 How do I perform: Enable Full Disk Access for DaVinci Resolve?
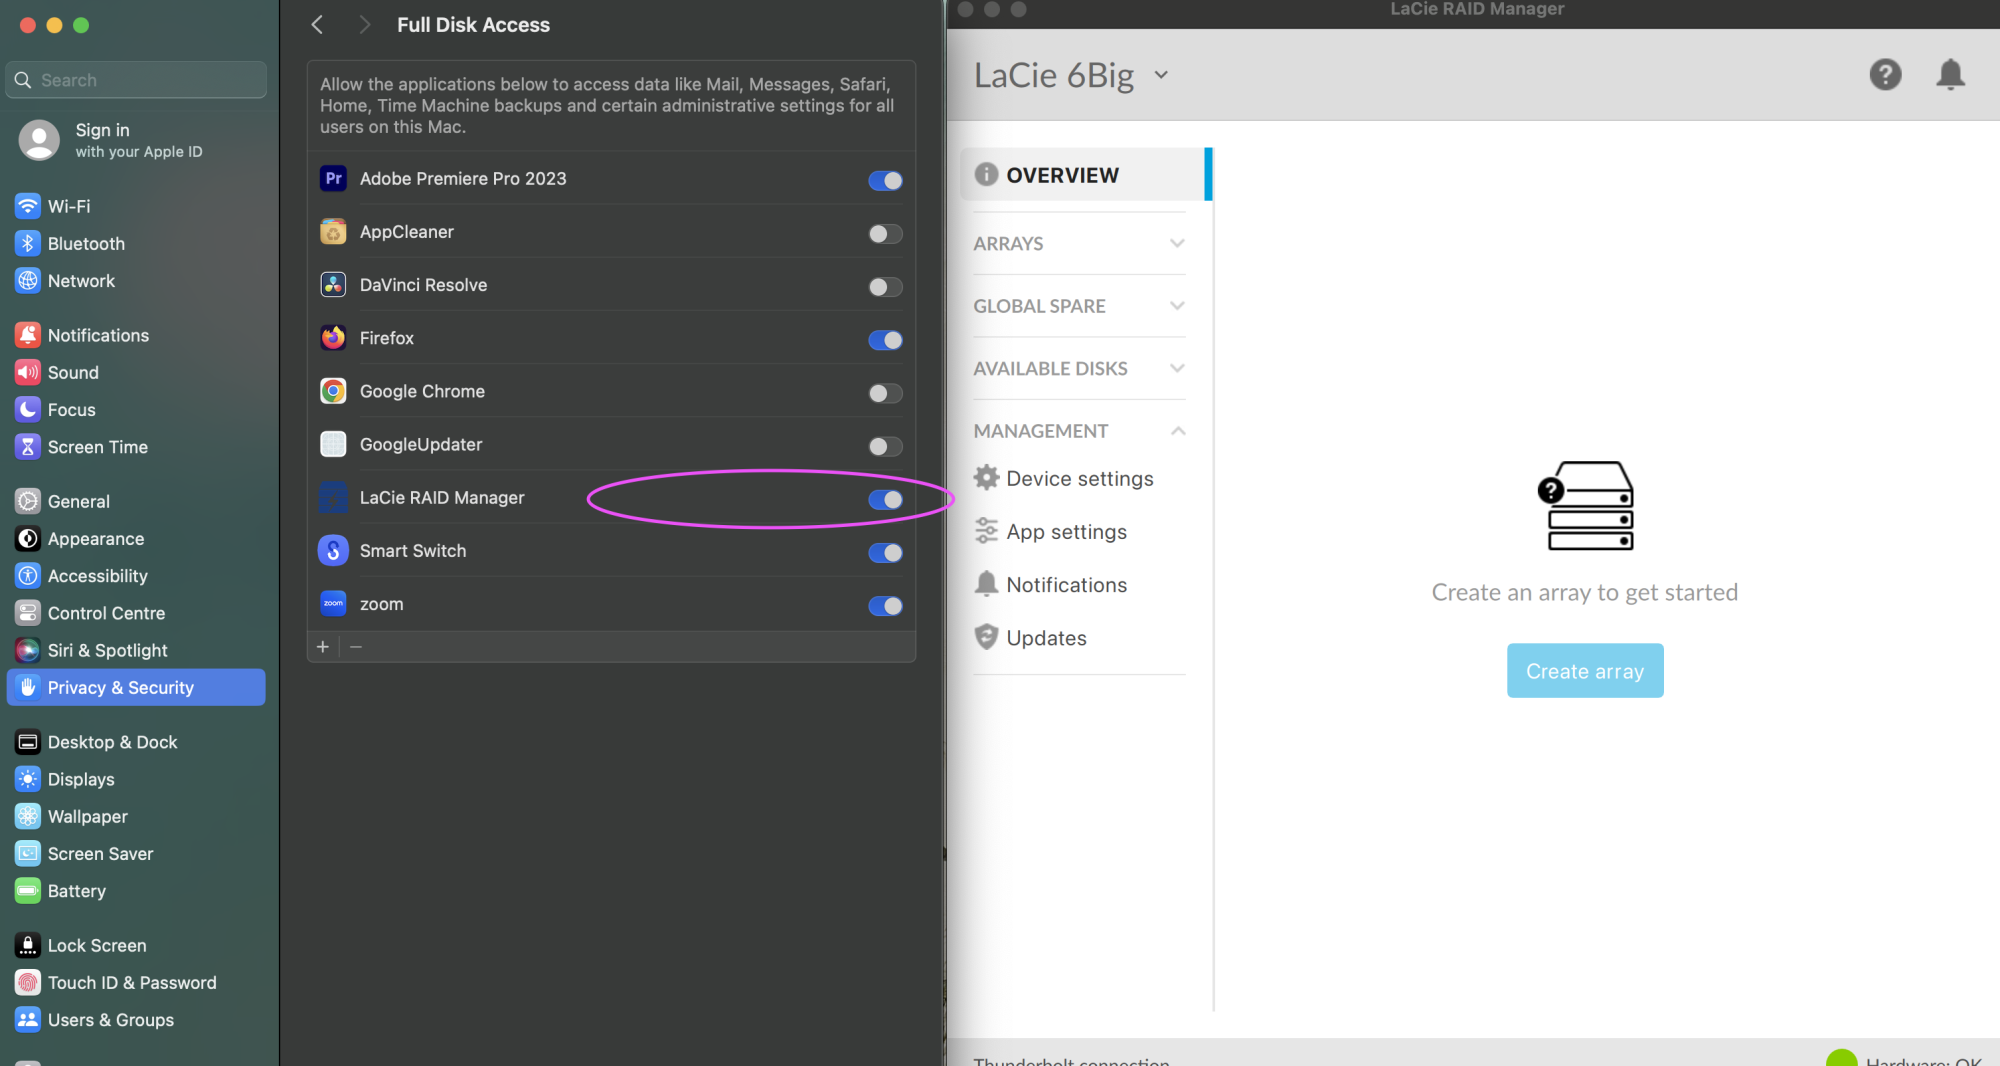(x=885, y=286)
